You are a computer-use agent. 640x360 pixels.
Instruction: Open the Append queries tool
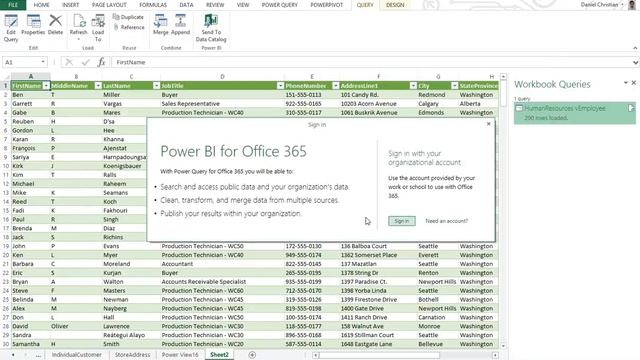(180, 25)
